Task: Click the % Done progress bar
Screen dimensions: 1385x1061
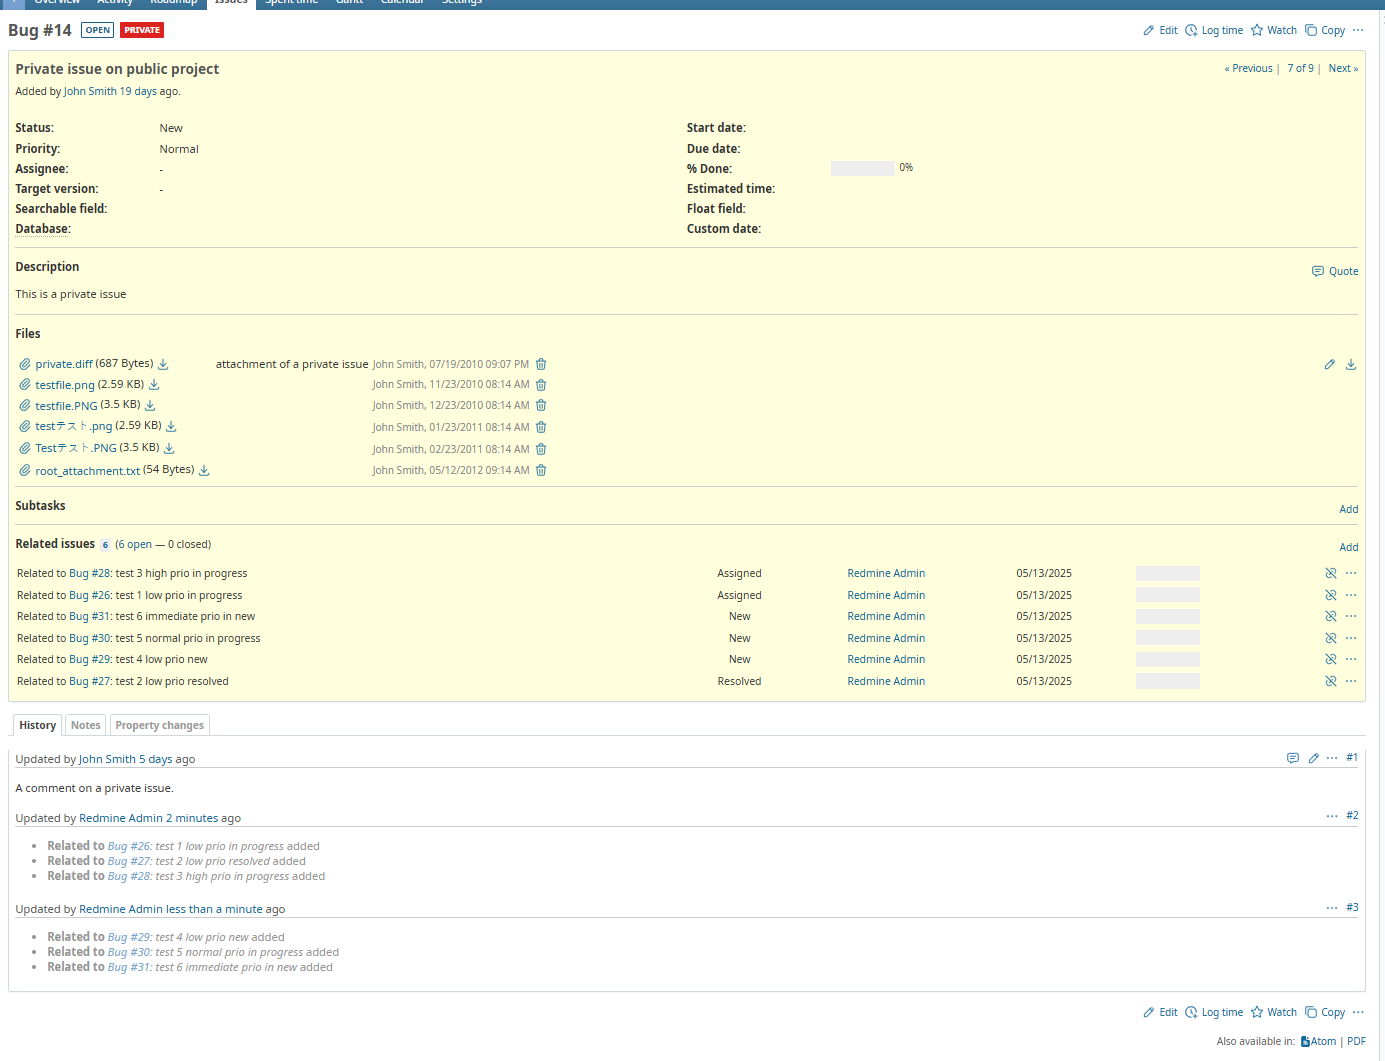Action: [x=863, y=168]
